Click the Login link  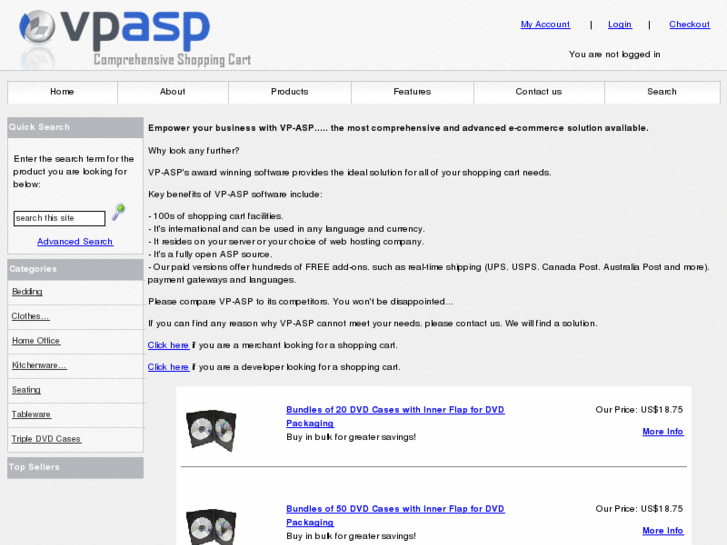click(x=619, y=24)
